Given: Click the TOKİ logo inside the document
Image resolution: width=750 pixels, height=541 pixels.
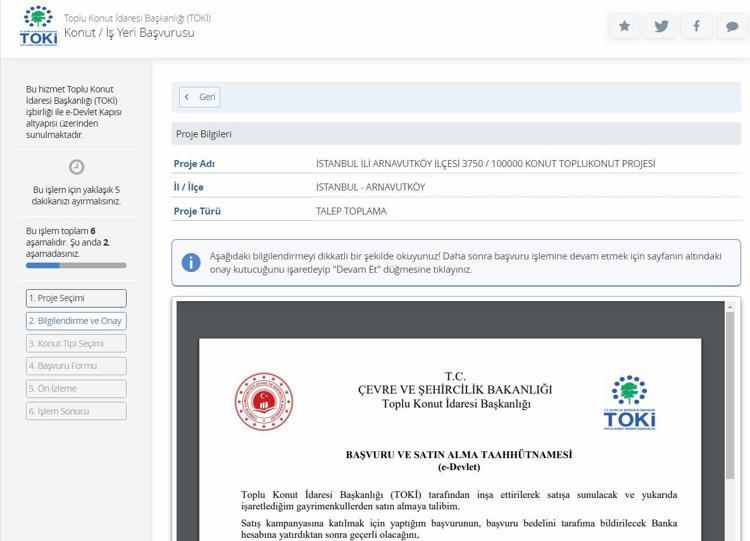Looking at the screenshot, I should pyautogui.click(x=629, y=402).
